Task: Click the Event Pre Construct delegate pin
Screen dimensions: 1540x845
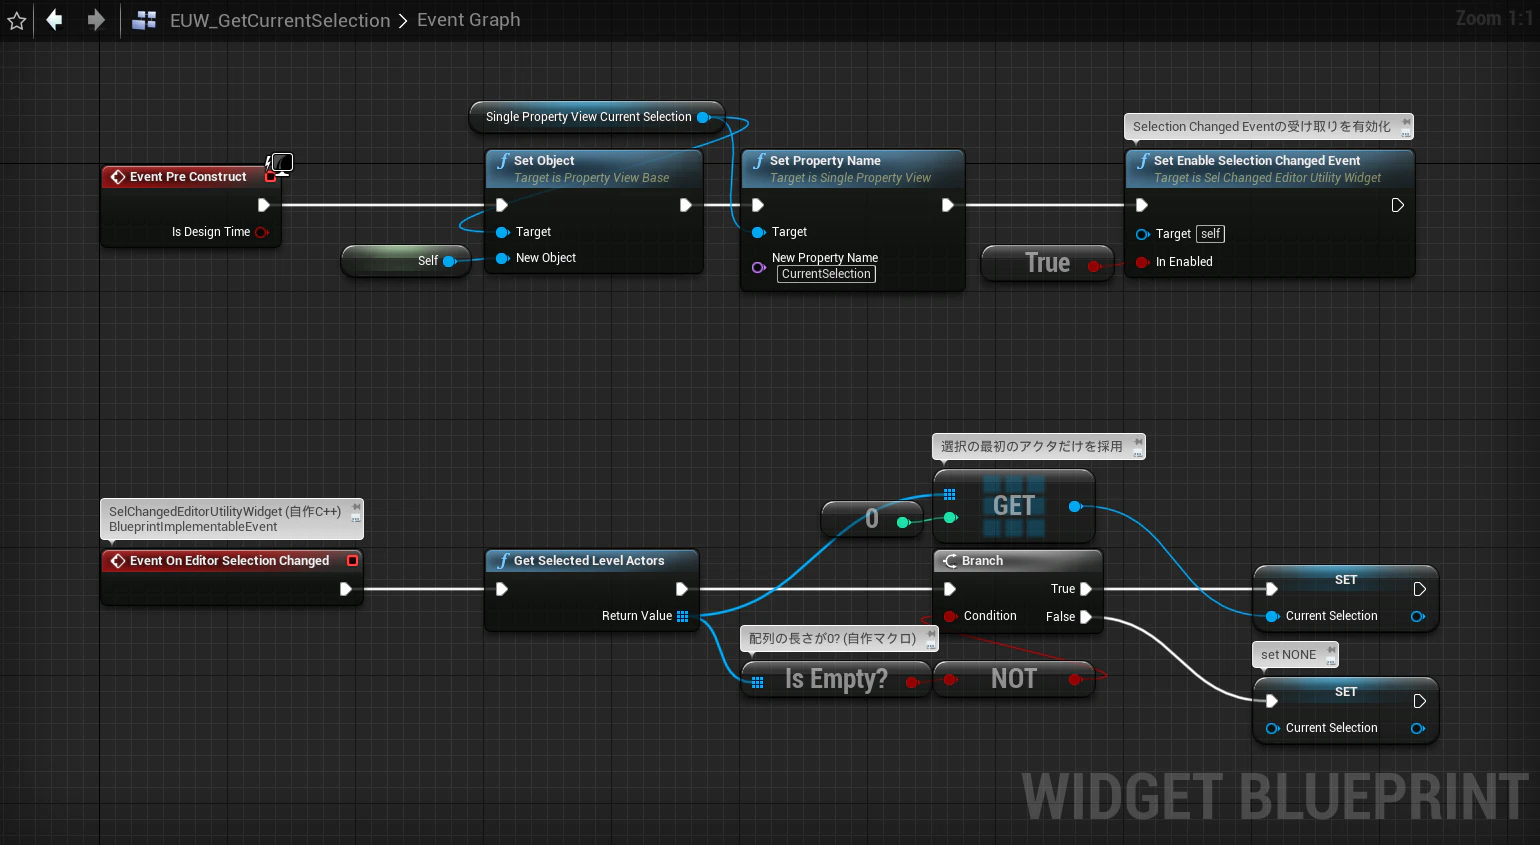Action: point(270,177)
